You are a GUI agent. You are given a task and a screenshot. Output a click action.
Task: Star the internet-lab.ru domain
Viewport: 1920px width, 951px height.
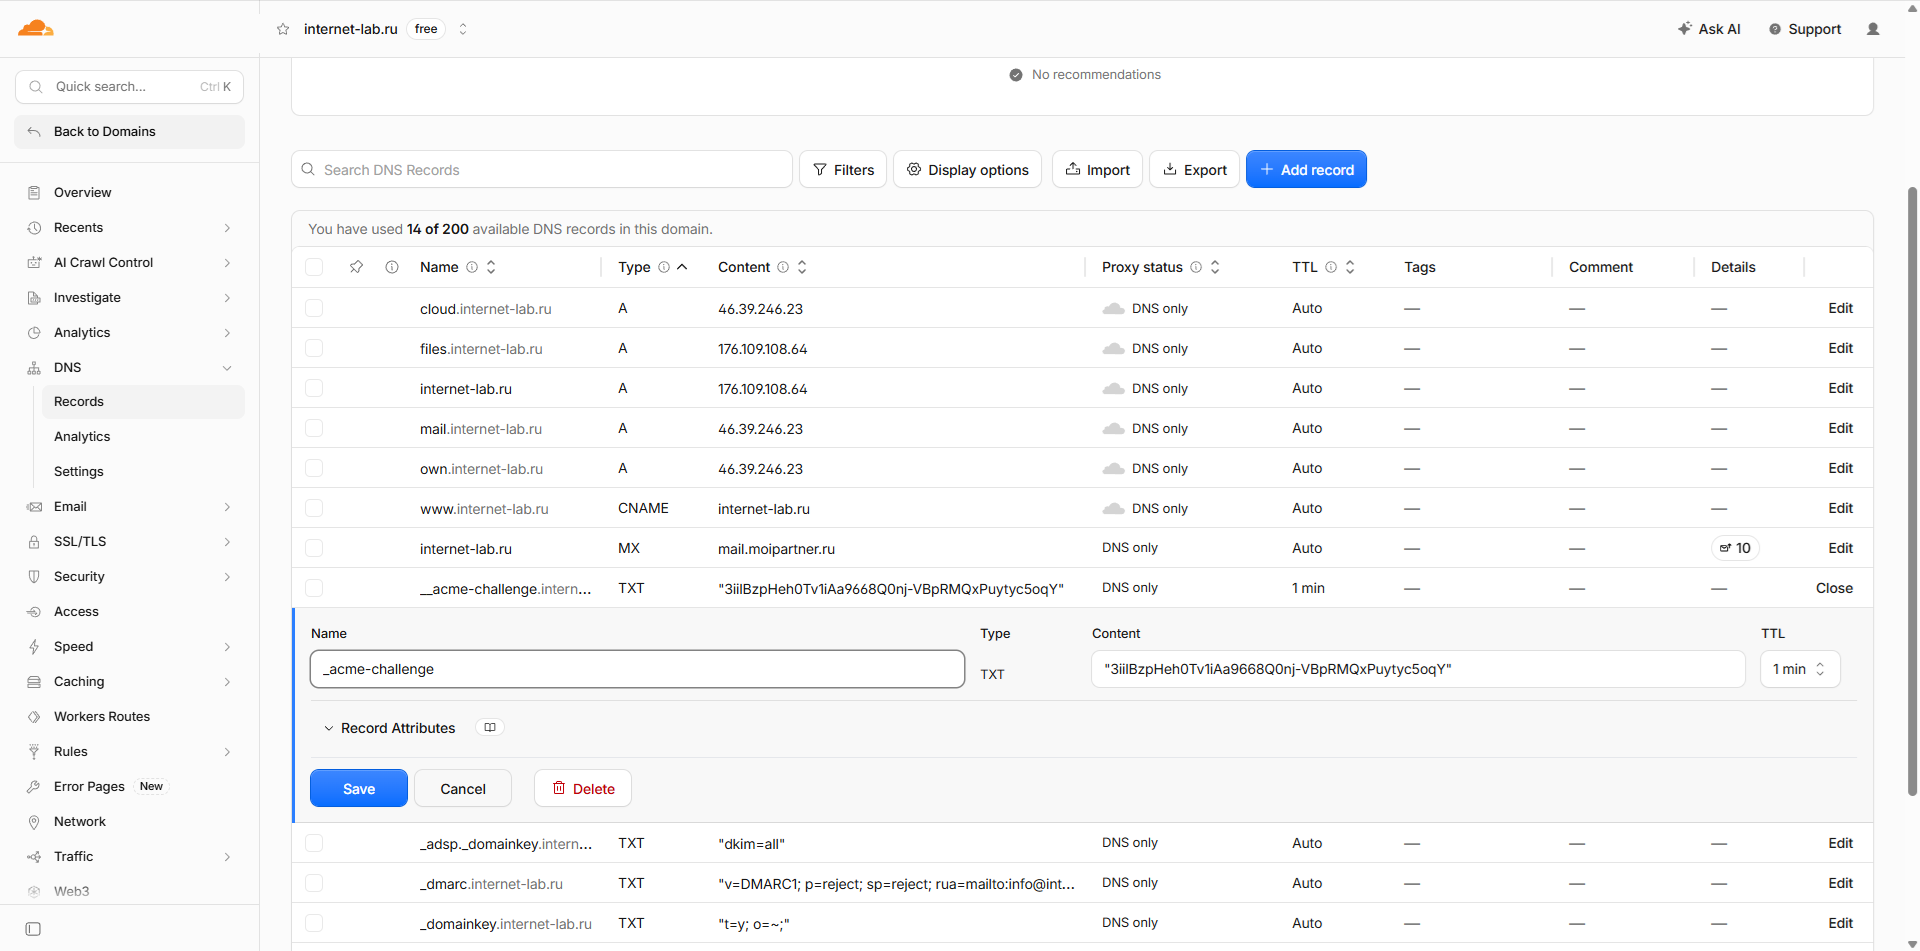click(x=283, y=29)
